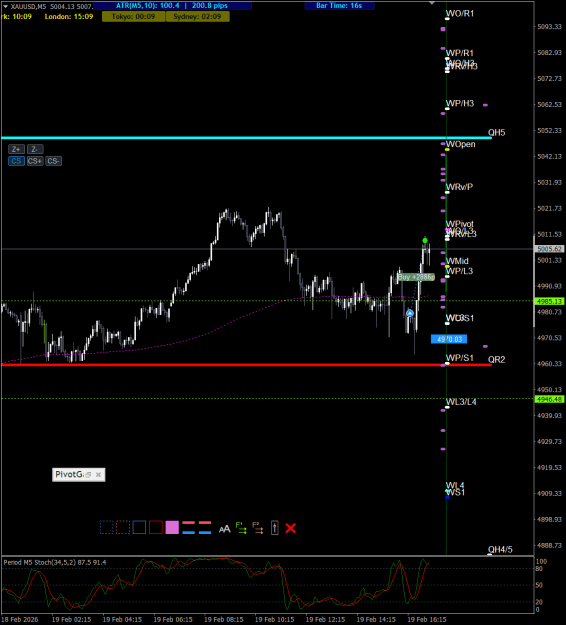Click the Buy order profit label
The width and height of the screenshot is (566, 625).
[x=416, y=277]
